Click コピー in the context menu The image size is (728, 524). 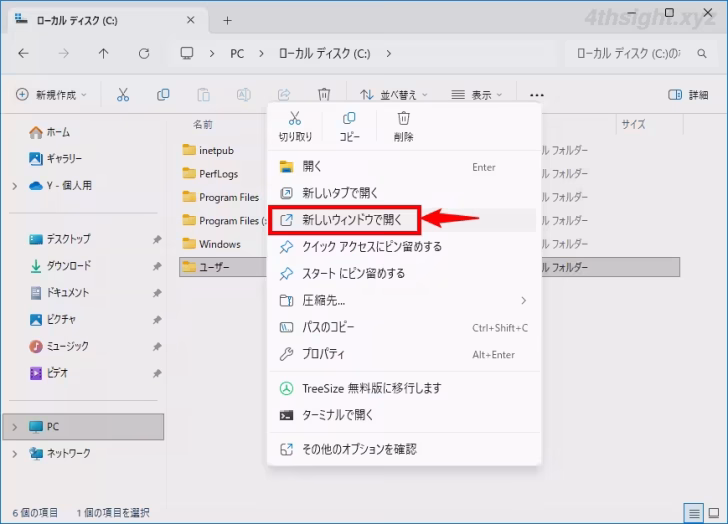coord(349,127)
